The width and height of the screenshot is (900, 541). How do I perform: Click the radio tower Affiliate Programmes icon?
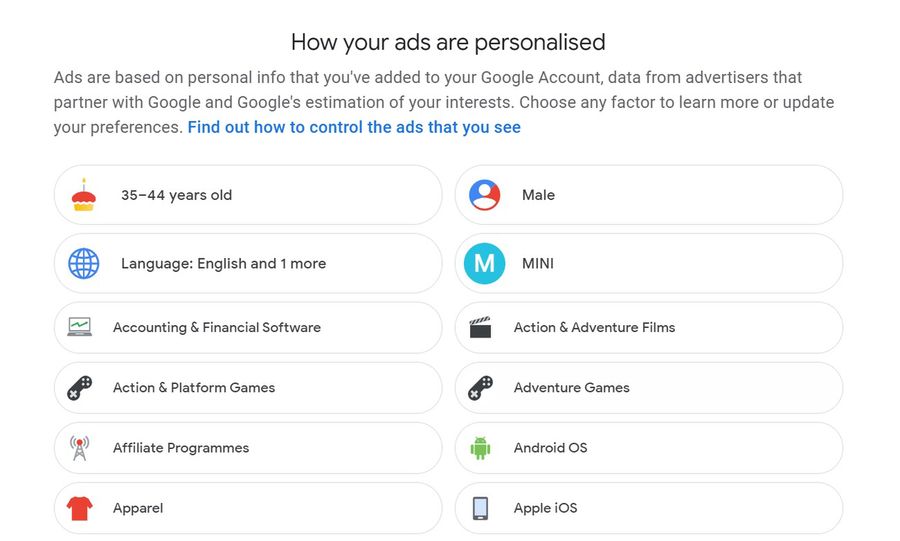(x=80, y=448)
